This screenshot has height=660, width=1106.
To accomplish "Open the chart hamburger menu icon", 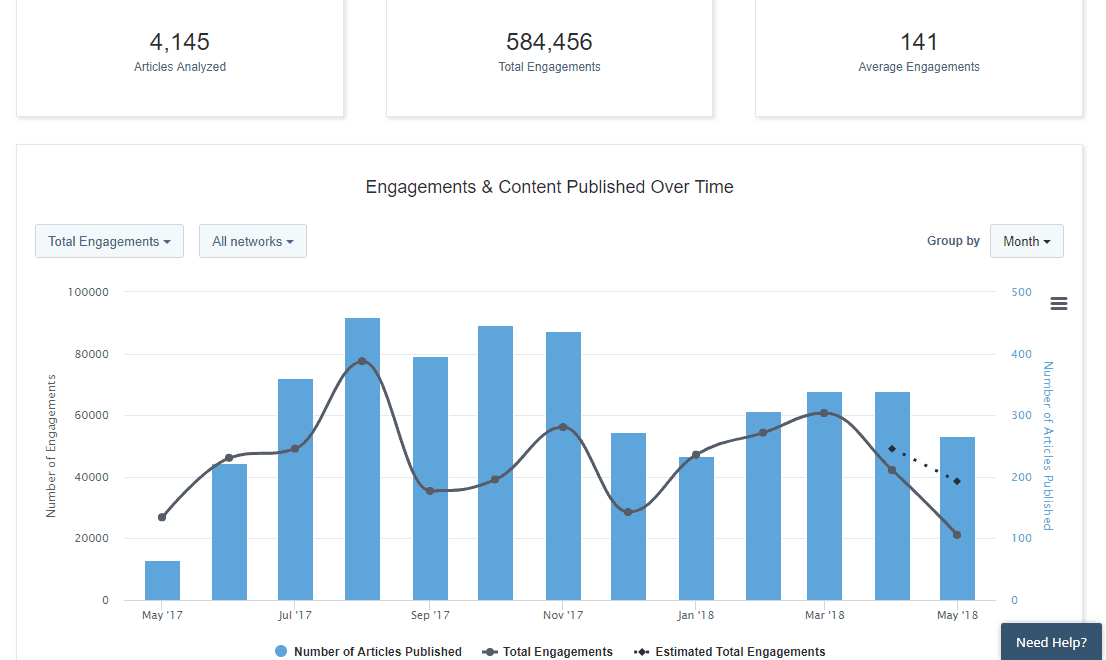I will [1058, 304].
